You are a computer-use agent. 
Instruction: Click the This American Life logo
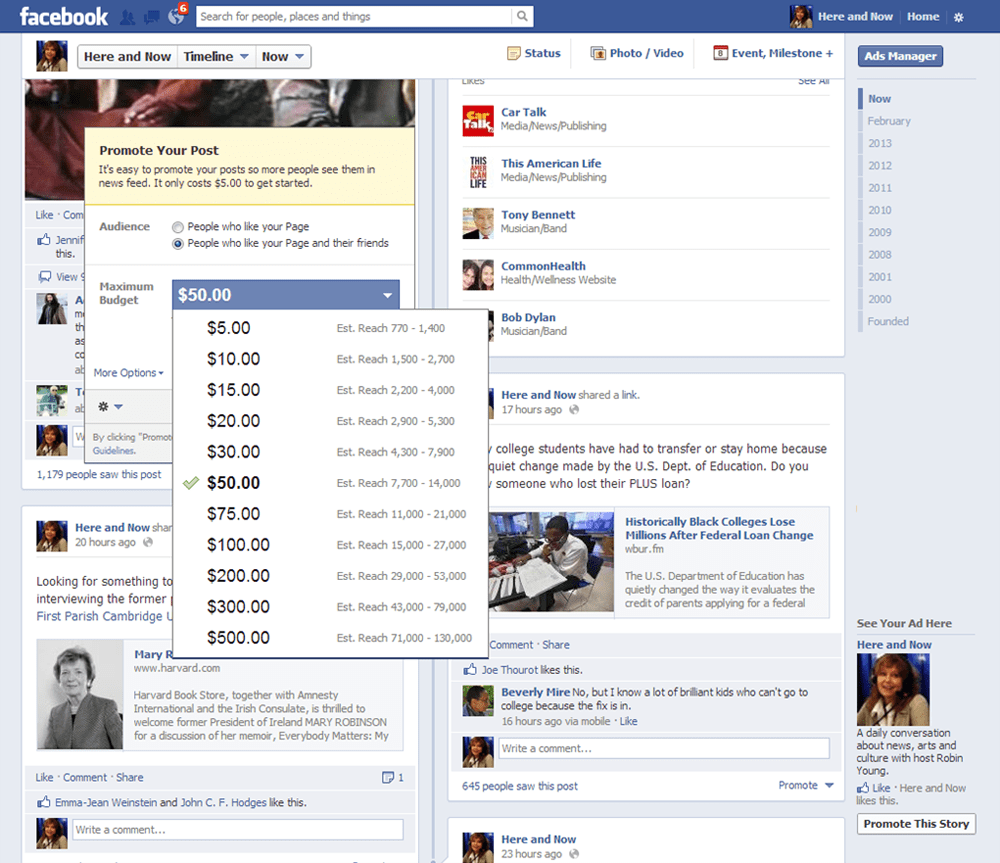click(478, 171)
